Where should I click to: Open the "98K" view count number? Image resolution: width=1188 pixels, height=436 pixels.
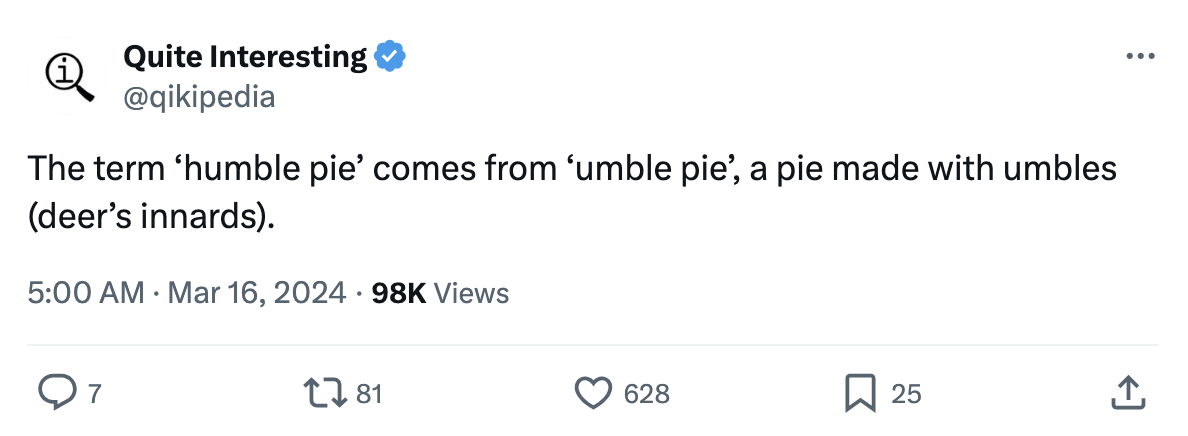398,293
